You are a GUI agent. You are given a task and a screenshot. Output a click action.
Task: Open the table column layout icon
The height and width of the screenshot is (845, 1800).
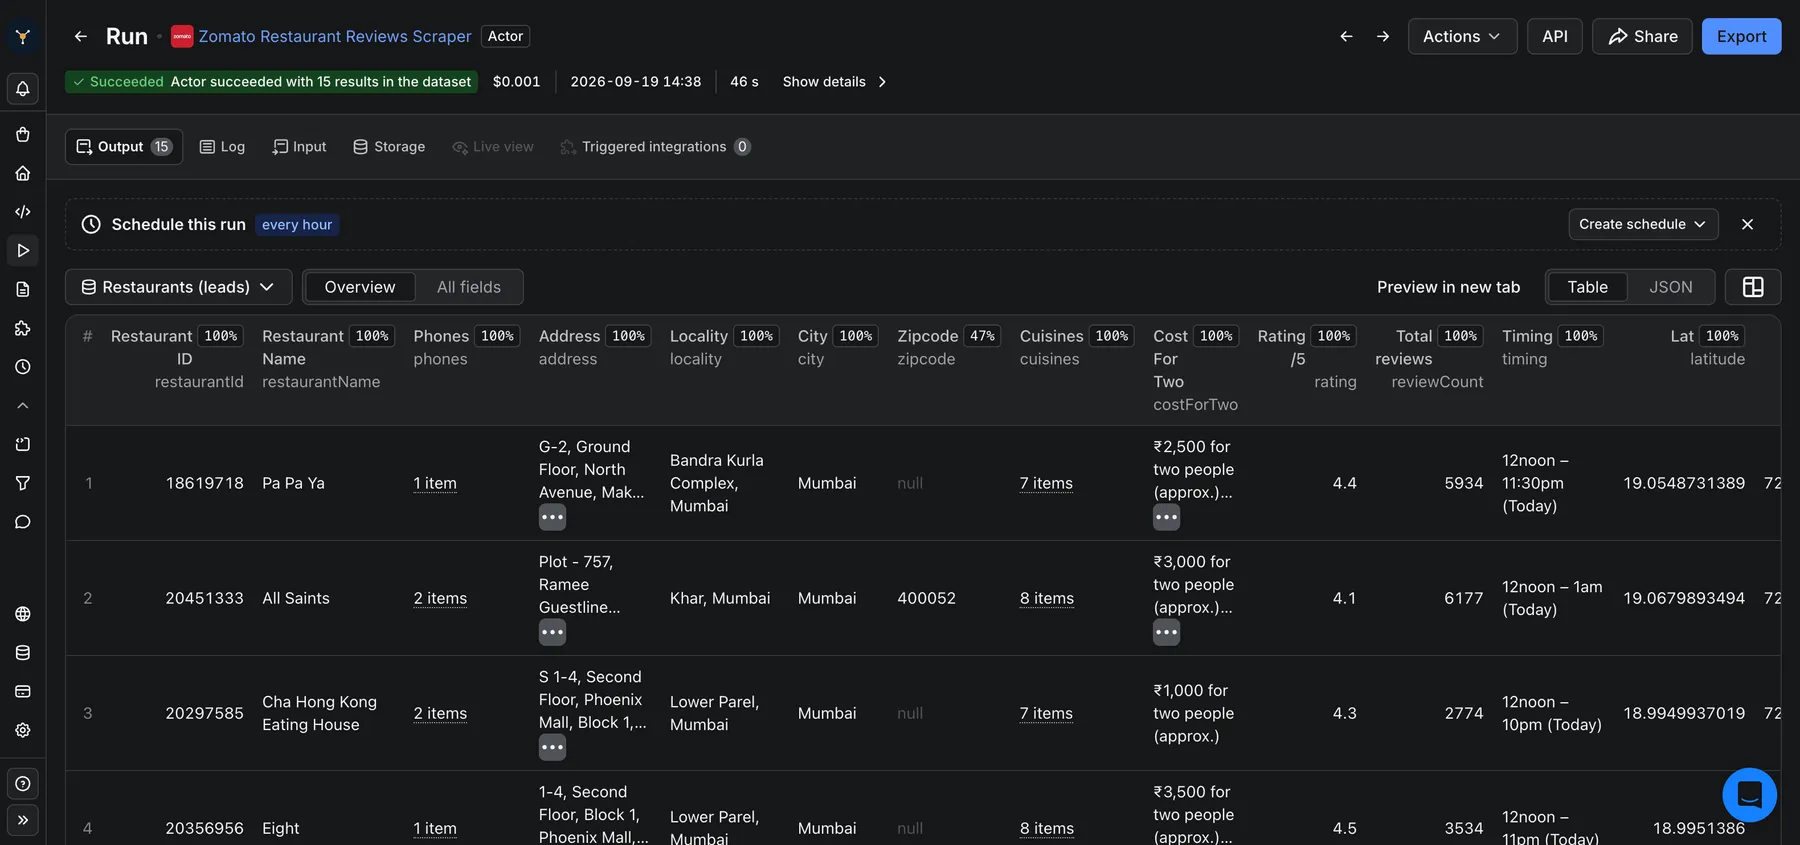coord(1753,287)
